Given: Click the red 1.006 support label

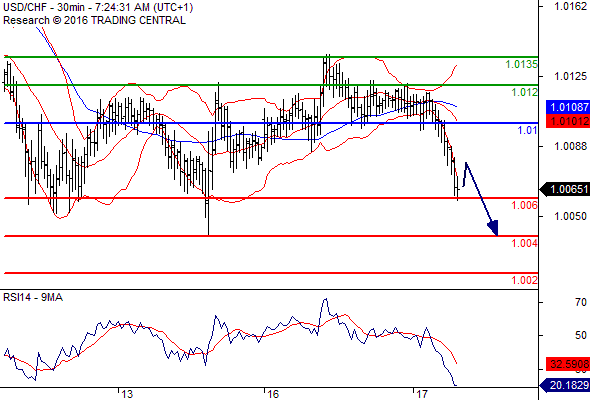Looking at the screenshot, I should coord(525,205).
